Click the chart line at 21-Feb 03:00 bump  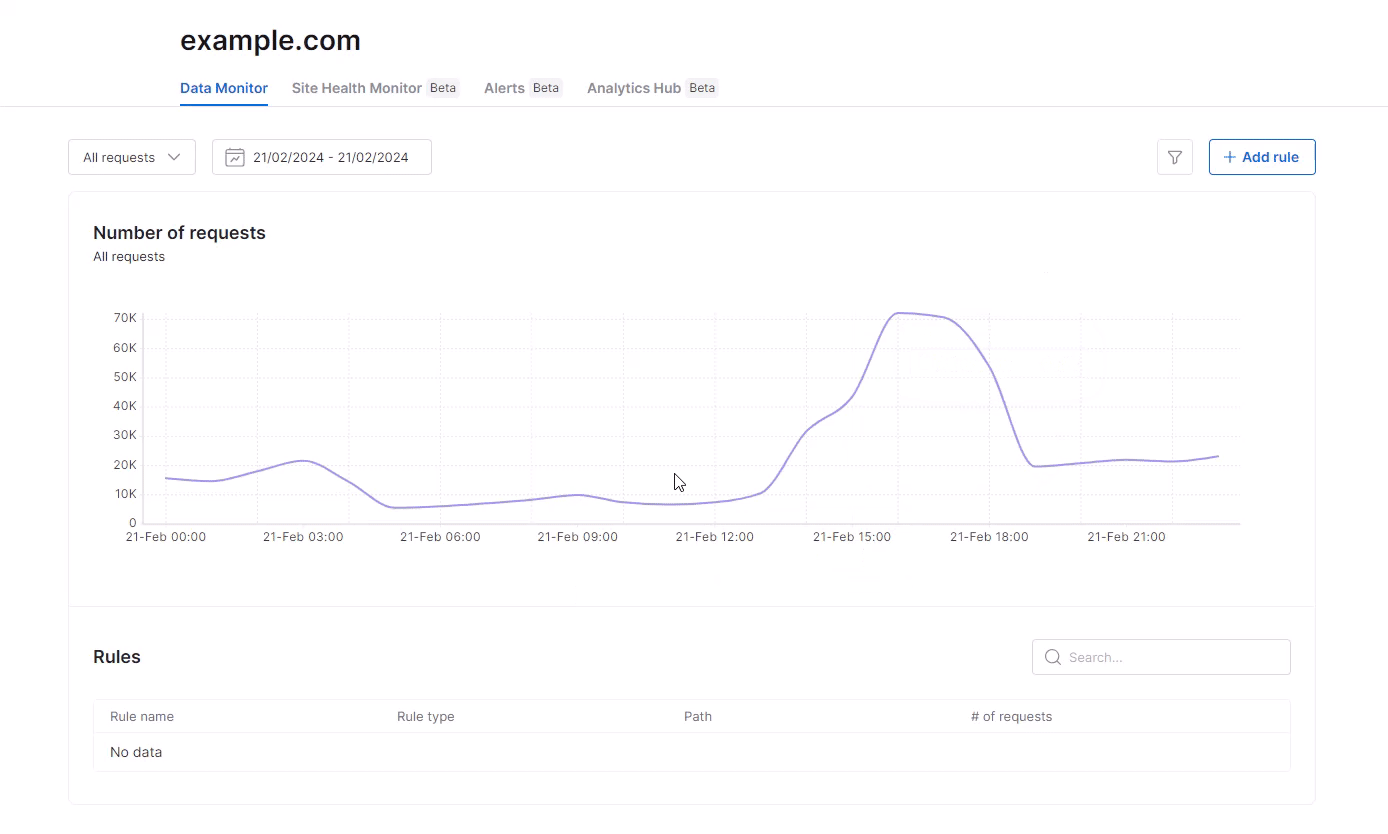(304, 461)
